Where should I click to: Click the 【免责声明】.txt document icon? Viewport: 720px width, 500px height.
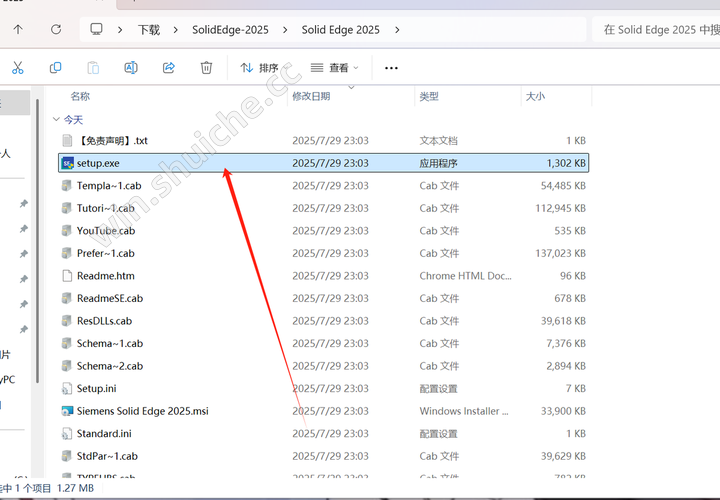click(x=67, y=140)
